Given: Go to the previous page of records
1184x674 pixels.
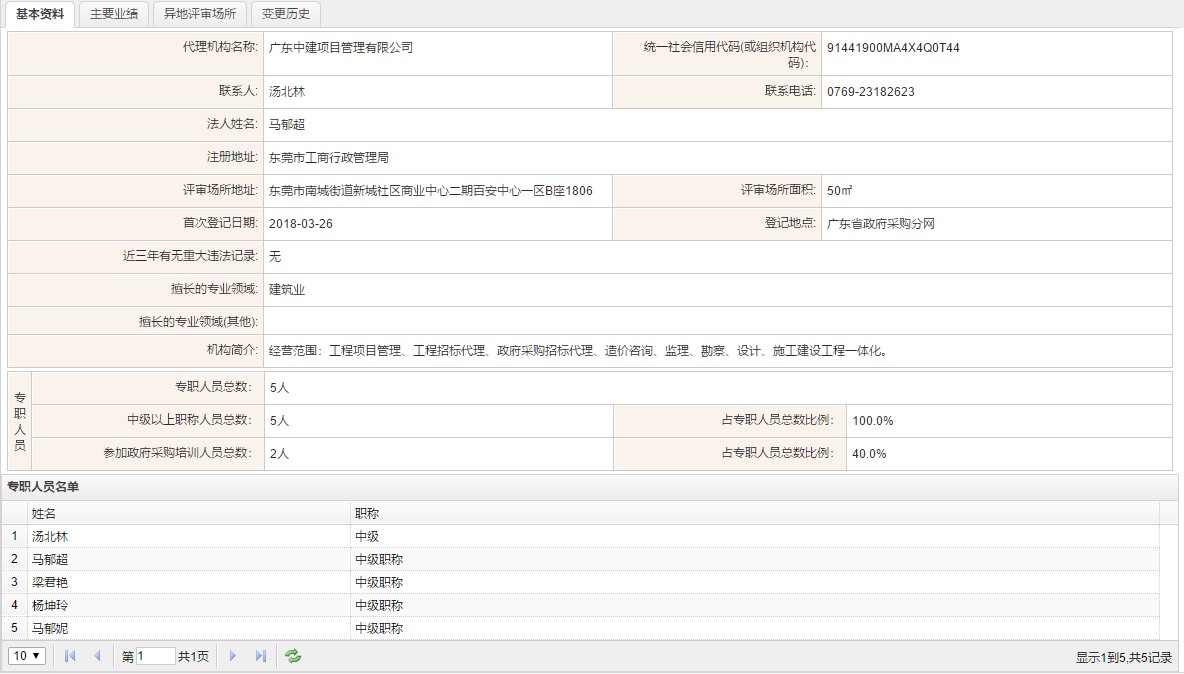Looking at the screenshot, I should [97, 657].
